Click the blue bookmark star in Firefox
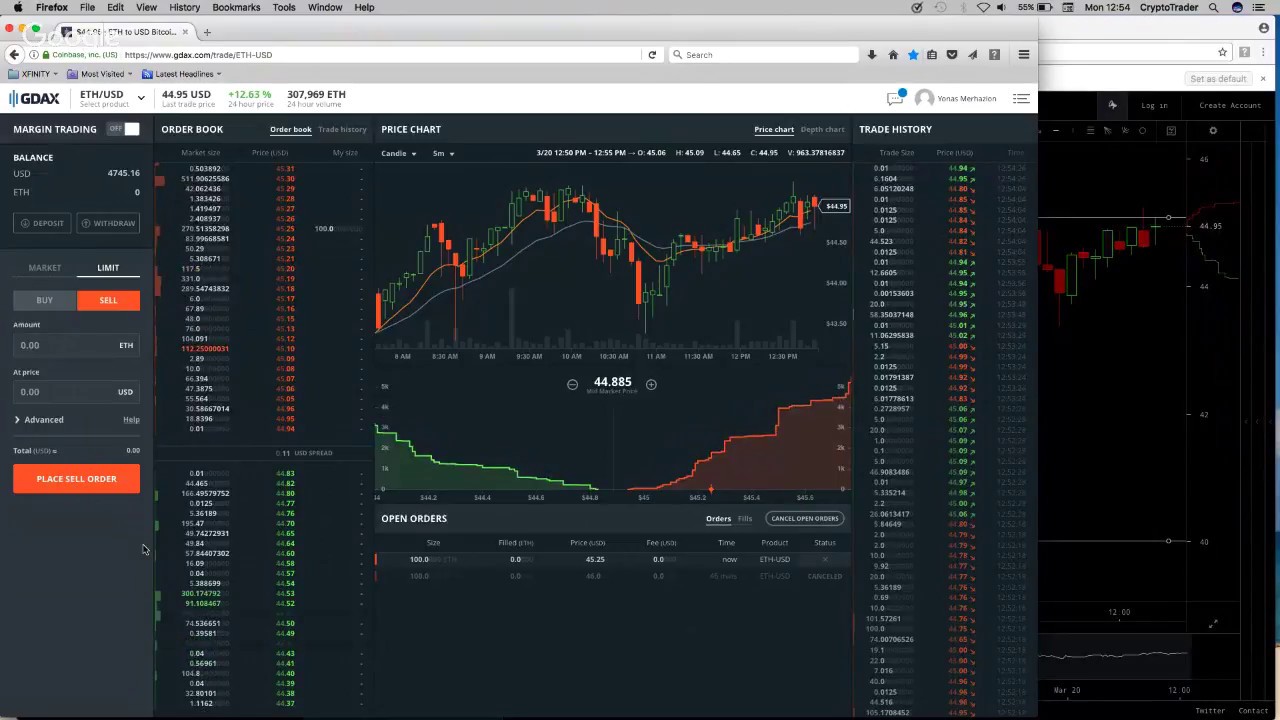Screen dimensions: 1280x720 coord(912,54)
